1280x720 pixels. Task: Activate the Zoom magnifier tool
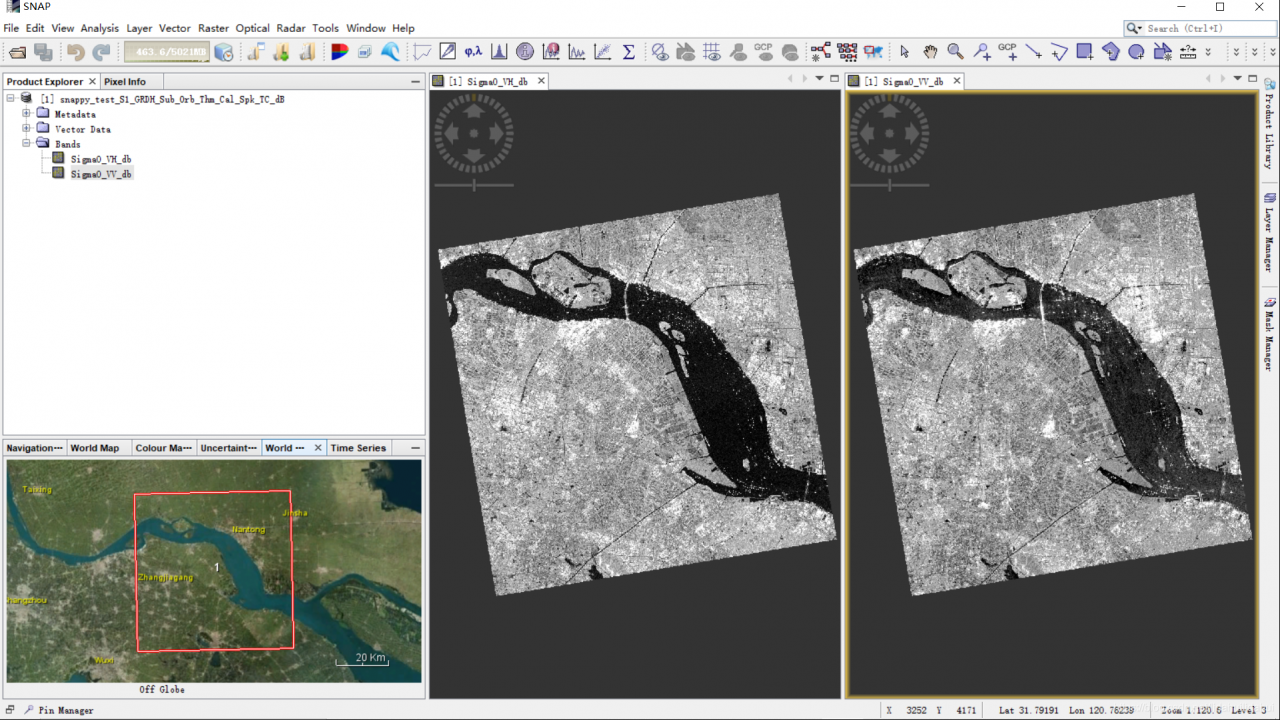coord(955,52)
